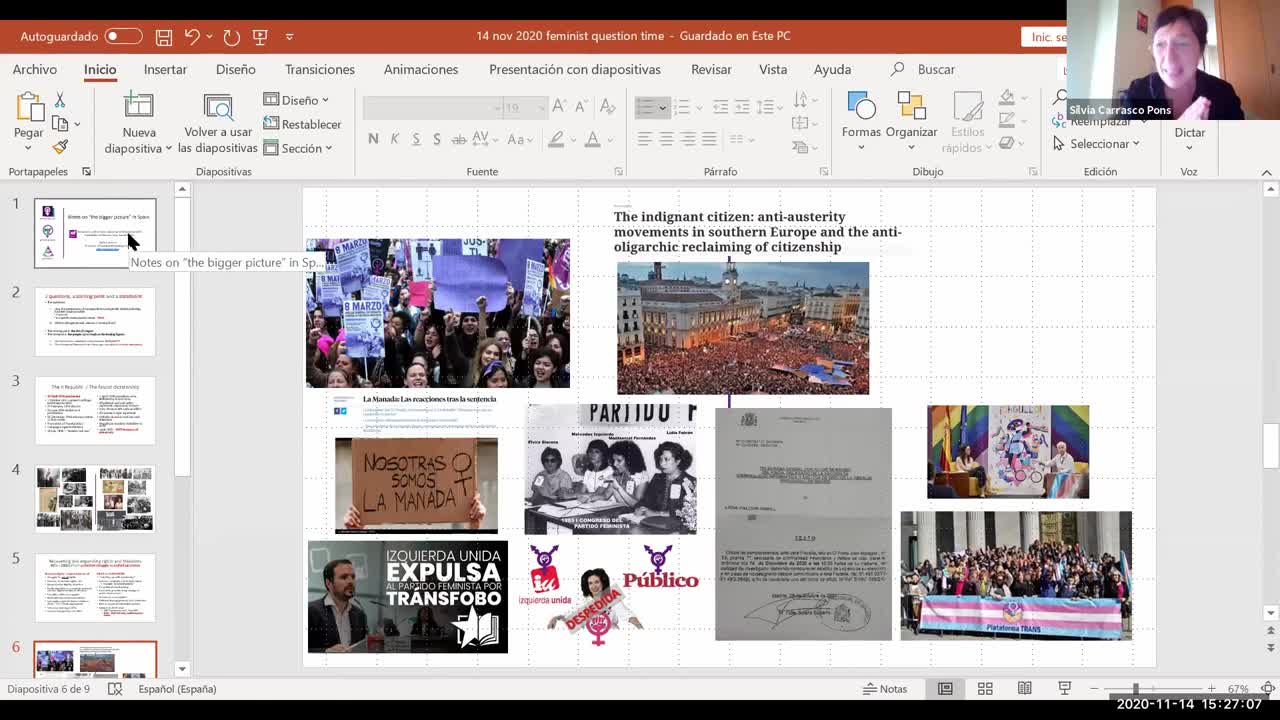
Task: Open the Undo history dropdown arrow
Action: pyautogui.click(x=209, y=37)
